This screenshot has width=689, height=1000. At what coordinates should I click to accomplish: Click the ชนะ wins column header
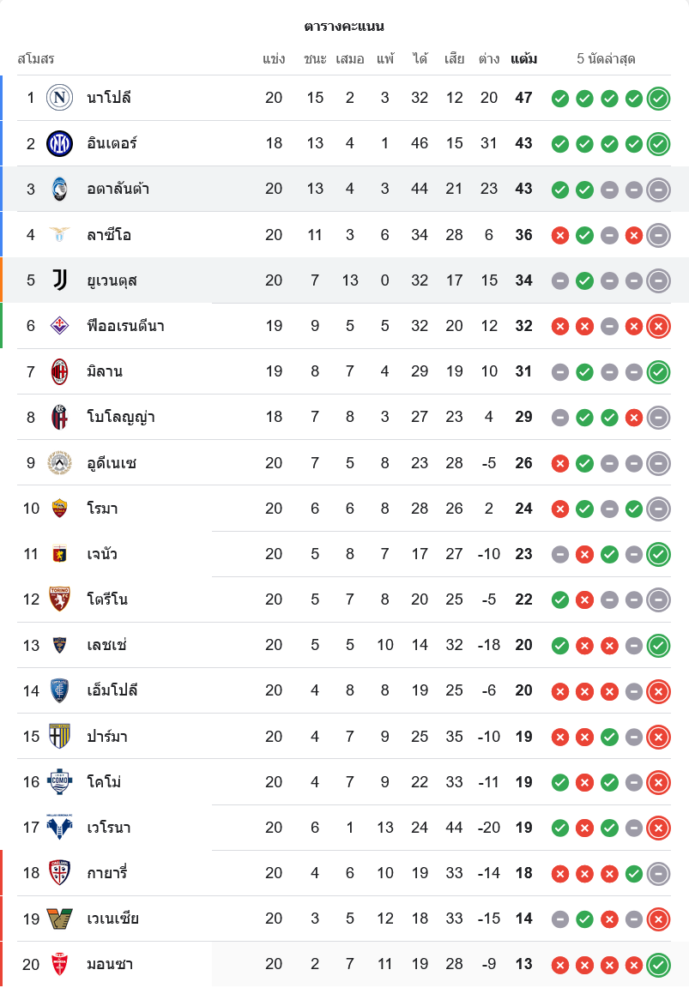pos(315,59)
